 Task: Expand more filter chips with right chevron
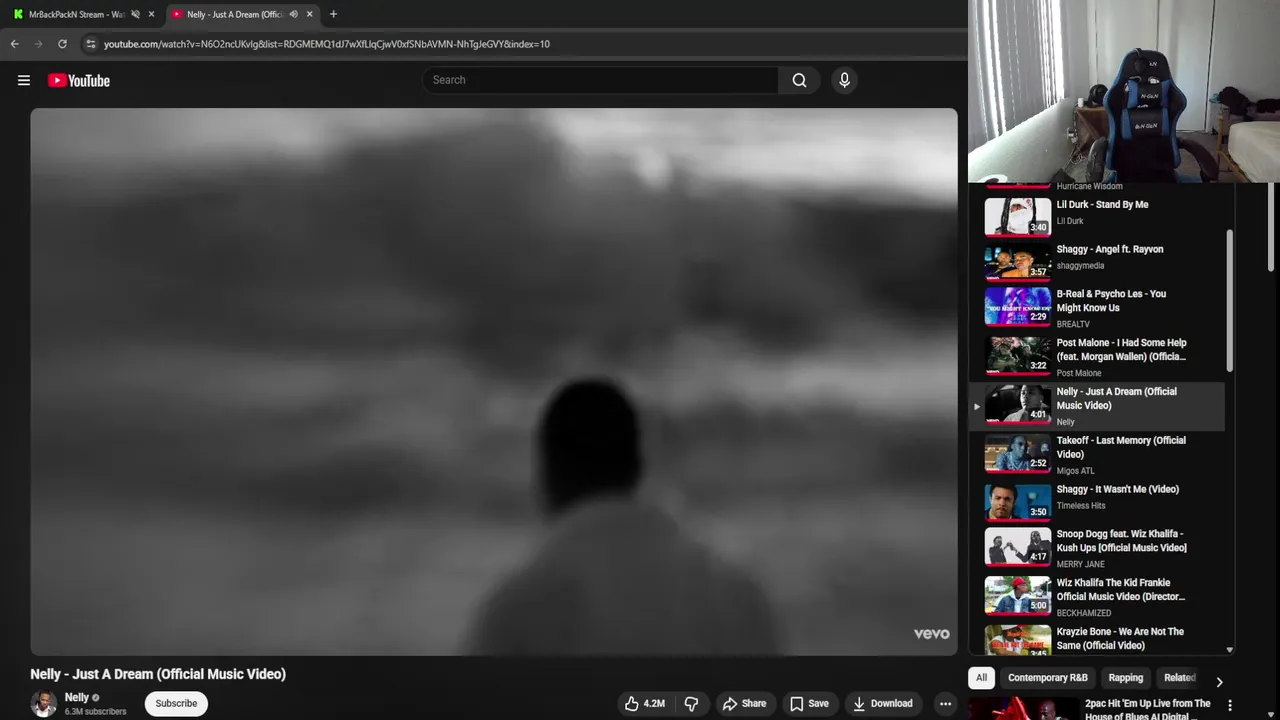(1219, 682)
